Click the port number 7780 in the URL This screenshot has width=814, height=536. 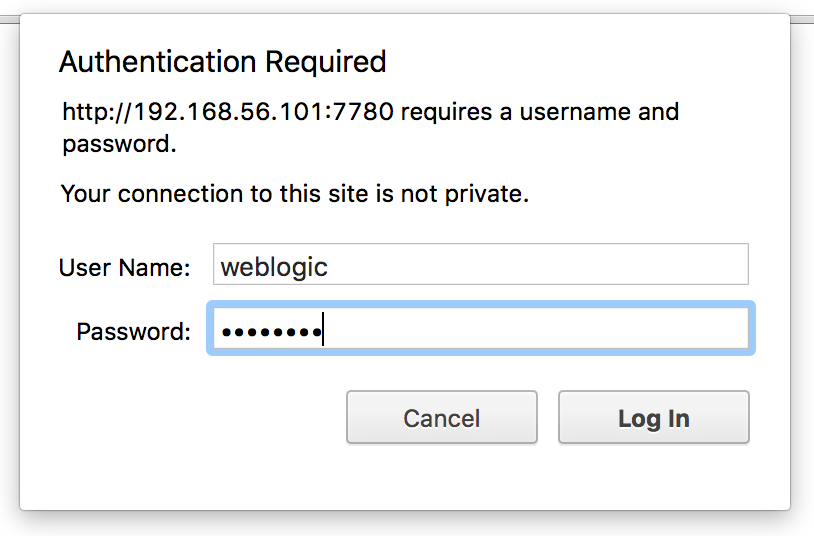point(373,111)
